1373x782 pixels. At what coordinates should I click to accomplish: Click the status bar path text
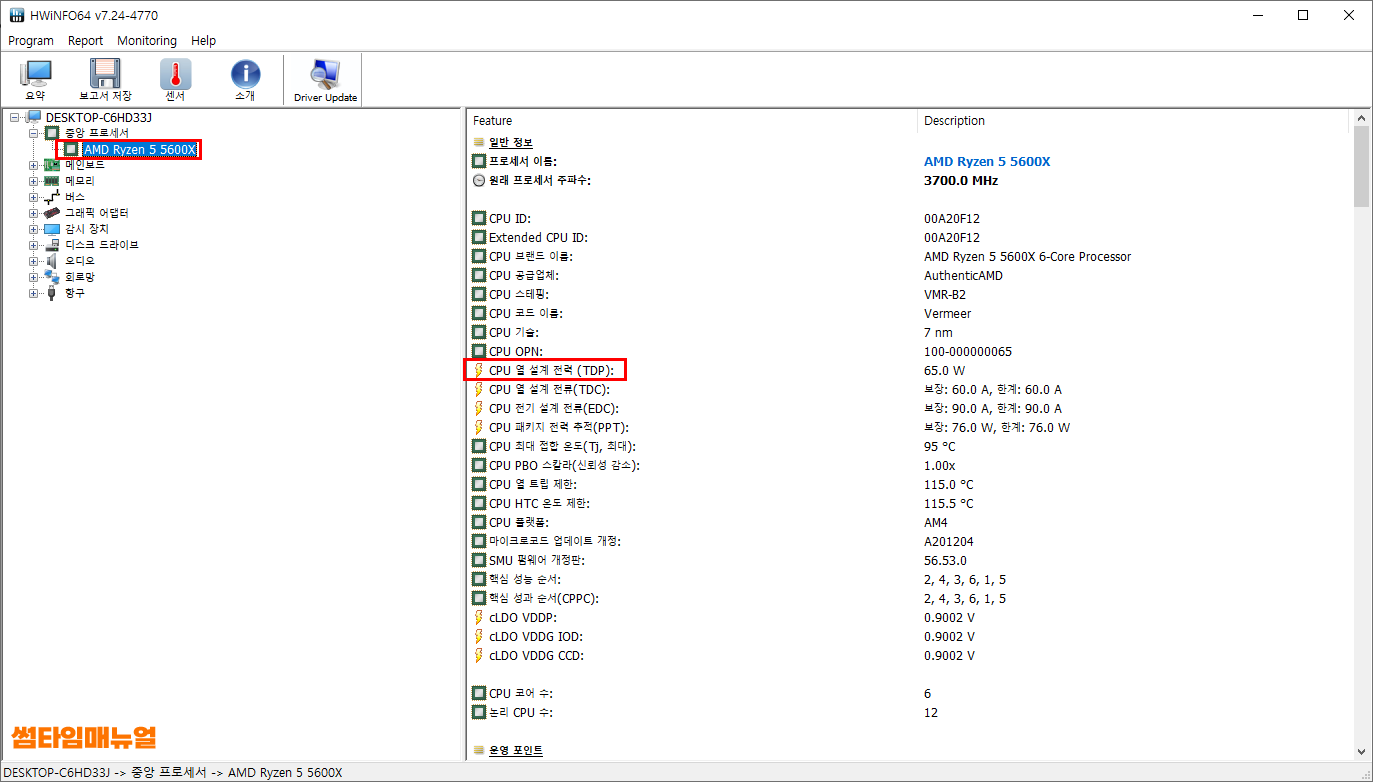tap(173, 772)
